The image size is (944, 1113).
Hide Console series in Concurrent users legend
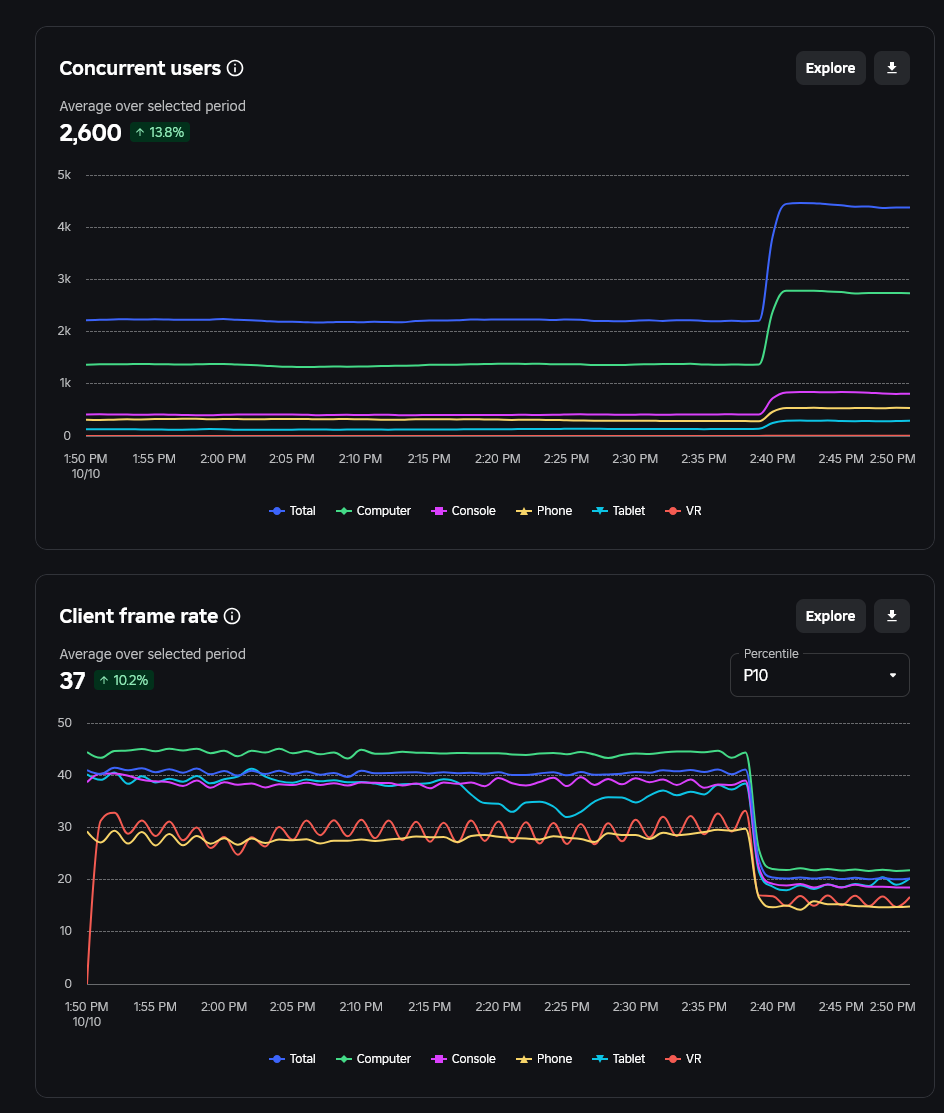pyautogui.click(x=463, y=511)
